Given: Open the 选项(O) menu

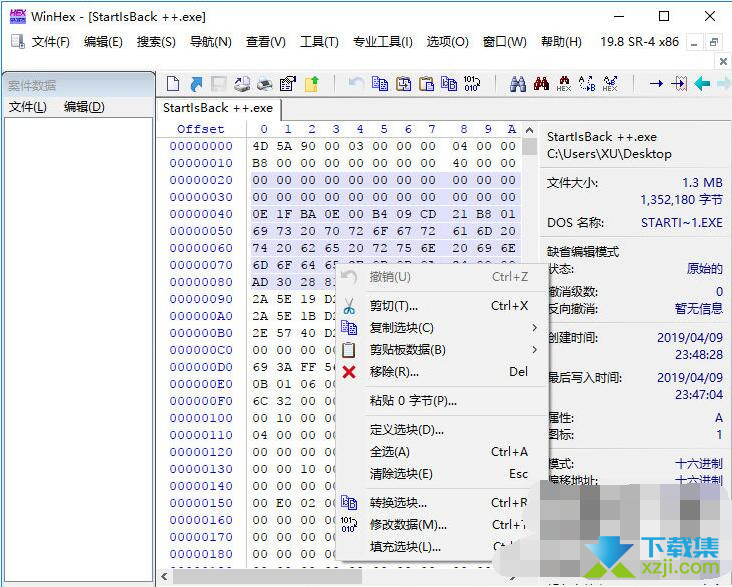Looking at the screenshot, I should click(447, 42).
